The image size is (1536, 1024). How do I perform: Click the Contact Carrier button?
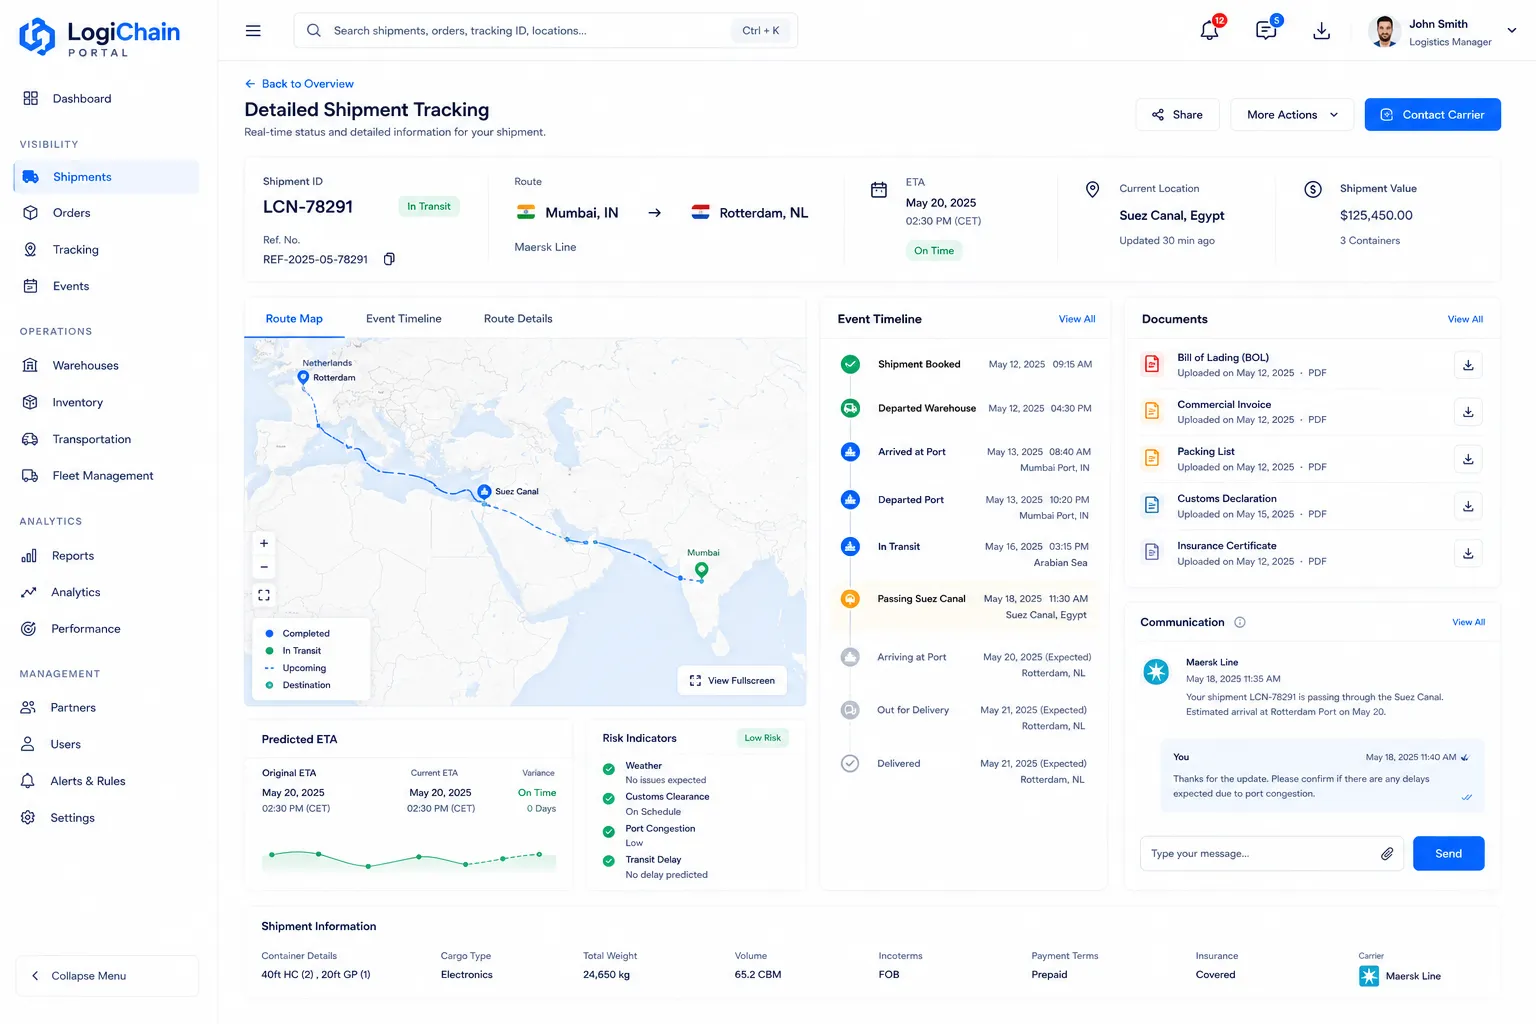coord(1432,115)
